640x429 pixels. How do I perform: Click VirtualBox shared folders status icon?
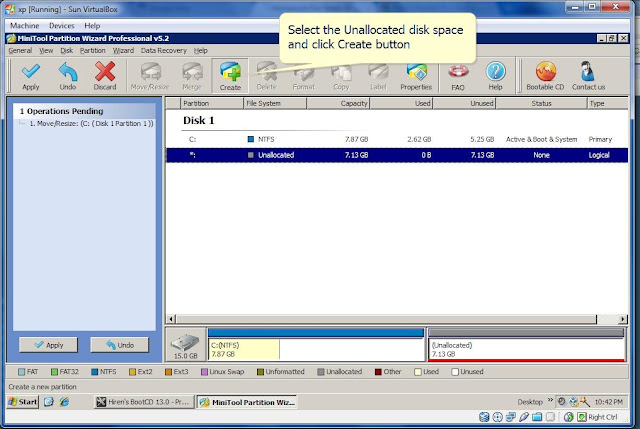[537, 417]
